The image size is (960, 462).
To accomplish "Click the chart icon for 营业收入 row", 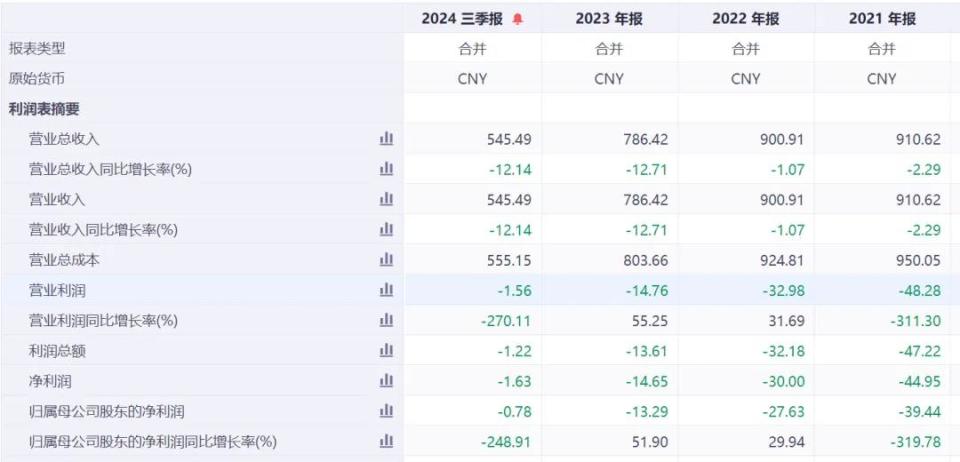I will point(386,199).
